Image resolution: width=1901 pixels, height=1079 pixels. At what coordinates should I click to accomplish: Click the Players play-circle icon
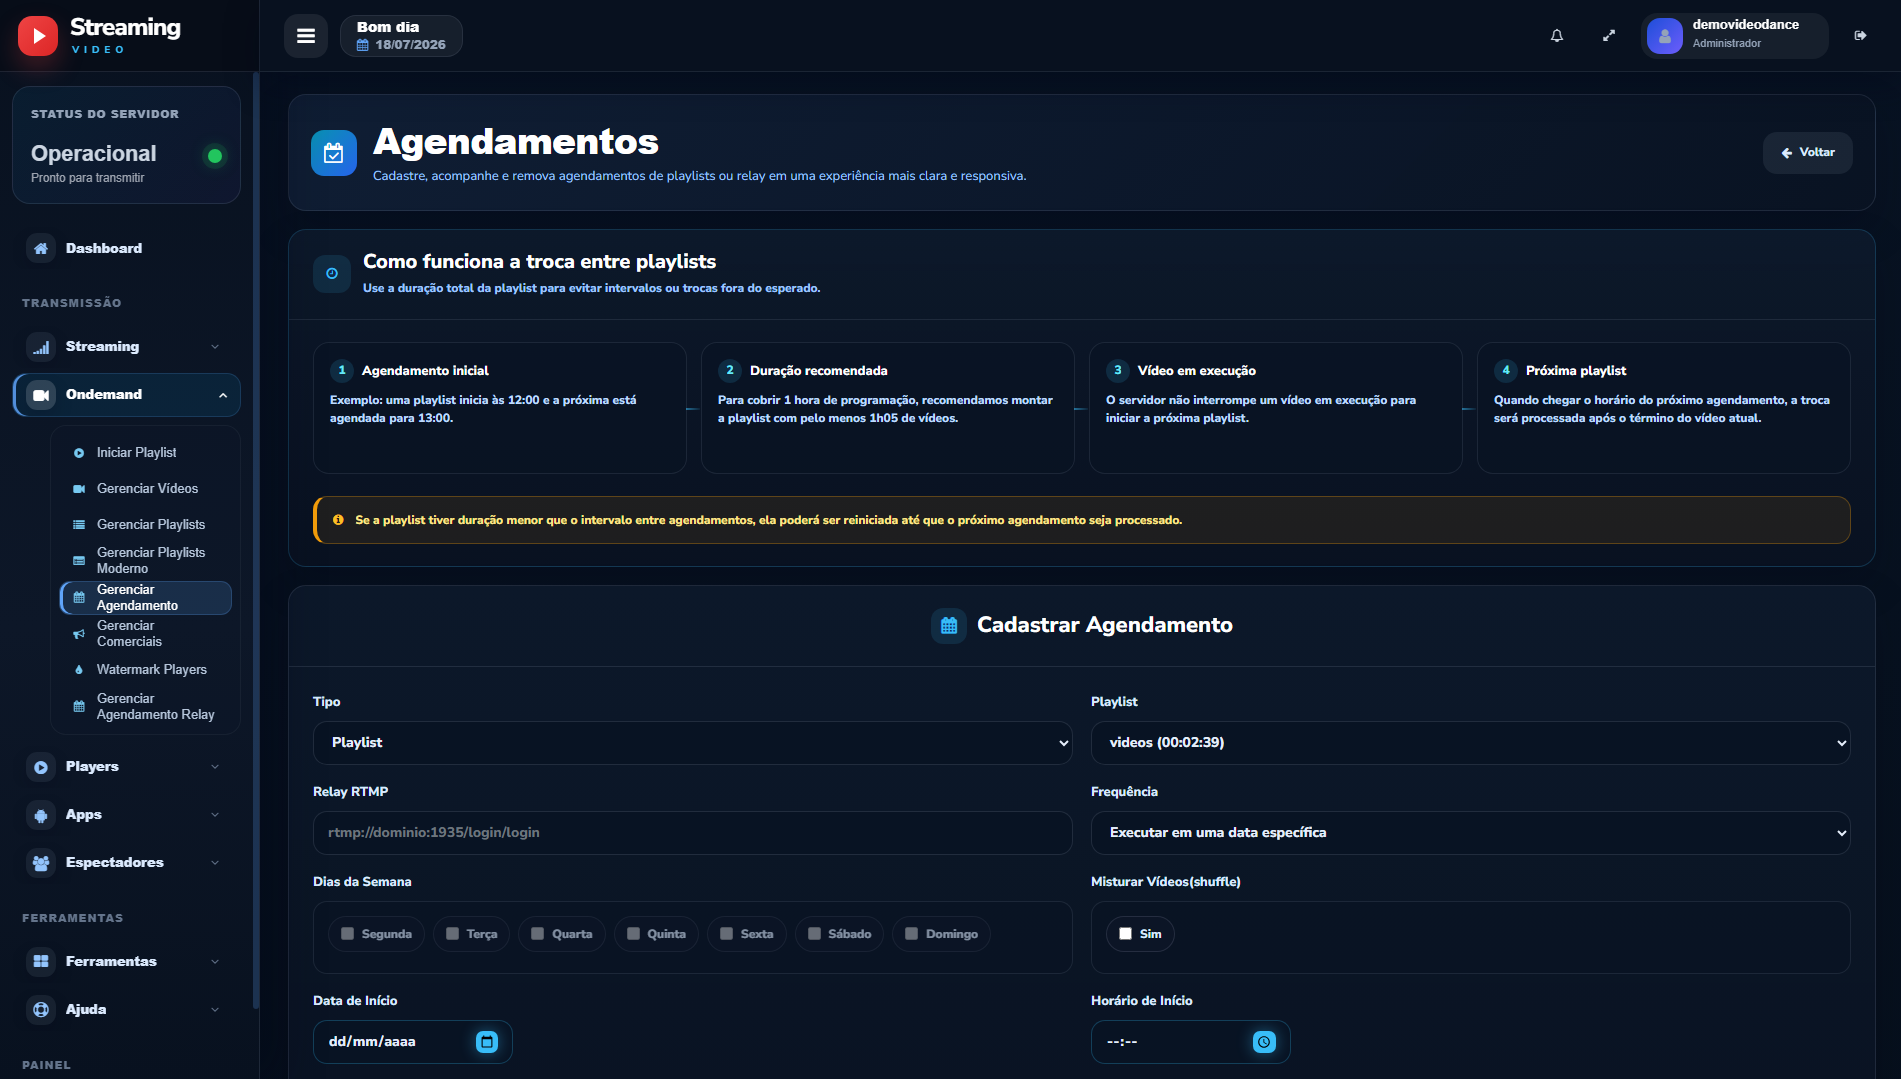[41, 767]
